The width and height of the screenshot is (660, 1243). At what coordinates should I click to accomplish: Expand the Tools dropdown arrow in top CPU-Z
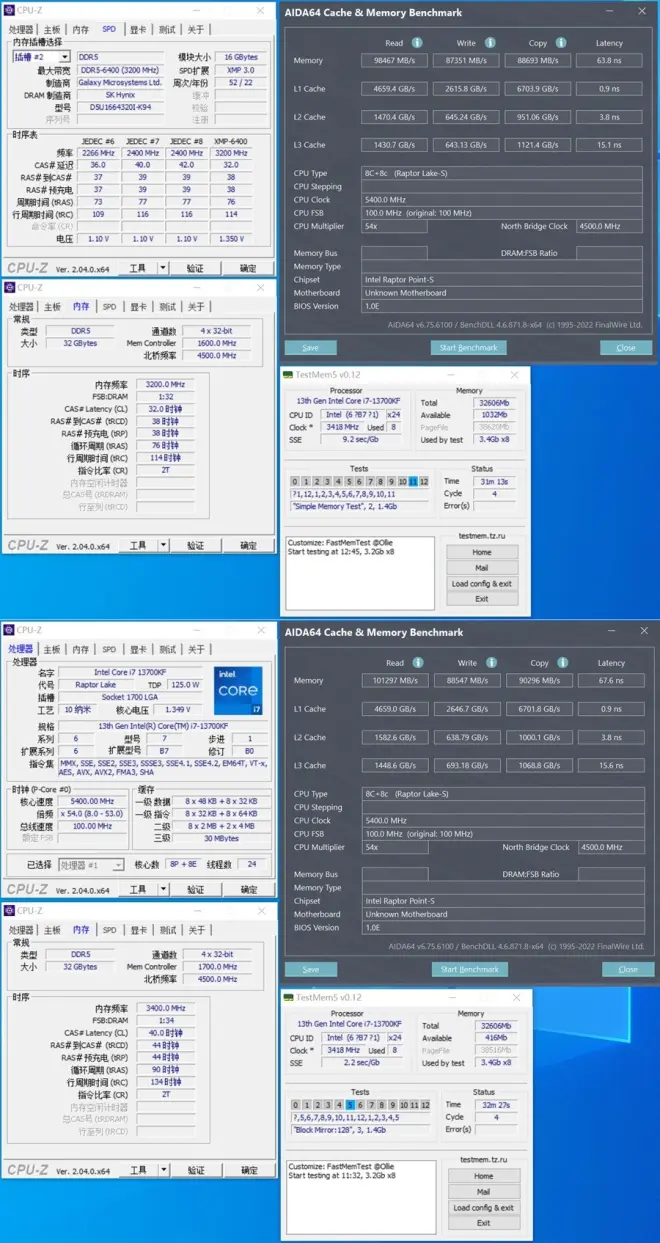[x=157, y=268]
